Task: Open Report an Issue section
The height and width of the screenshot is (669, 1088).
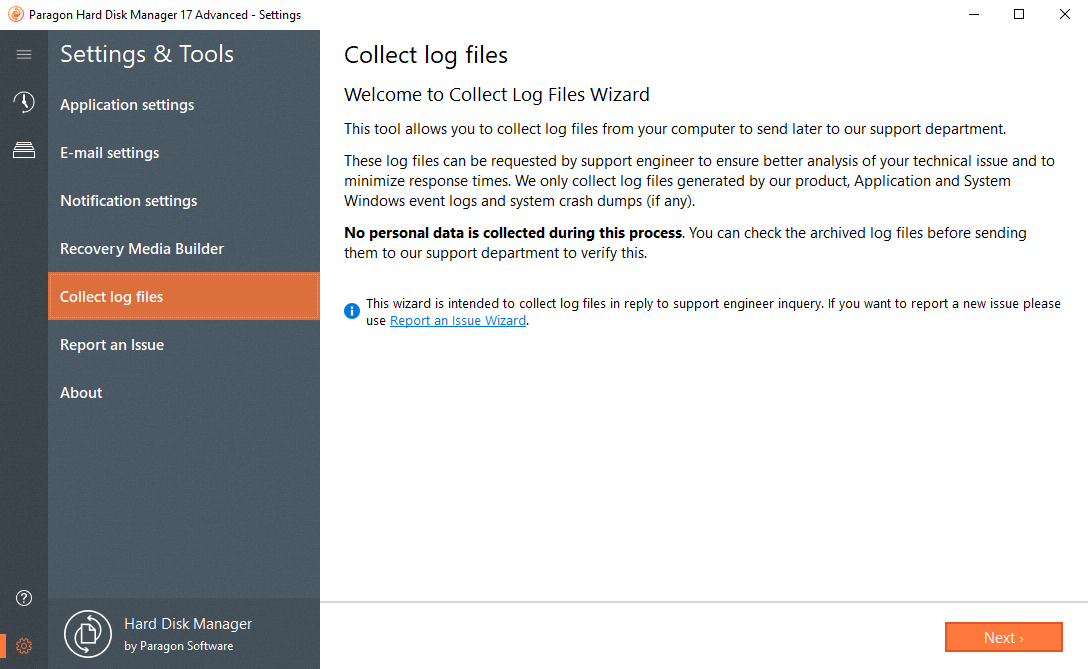Action: 111,344
